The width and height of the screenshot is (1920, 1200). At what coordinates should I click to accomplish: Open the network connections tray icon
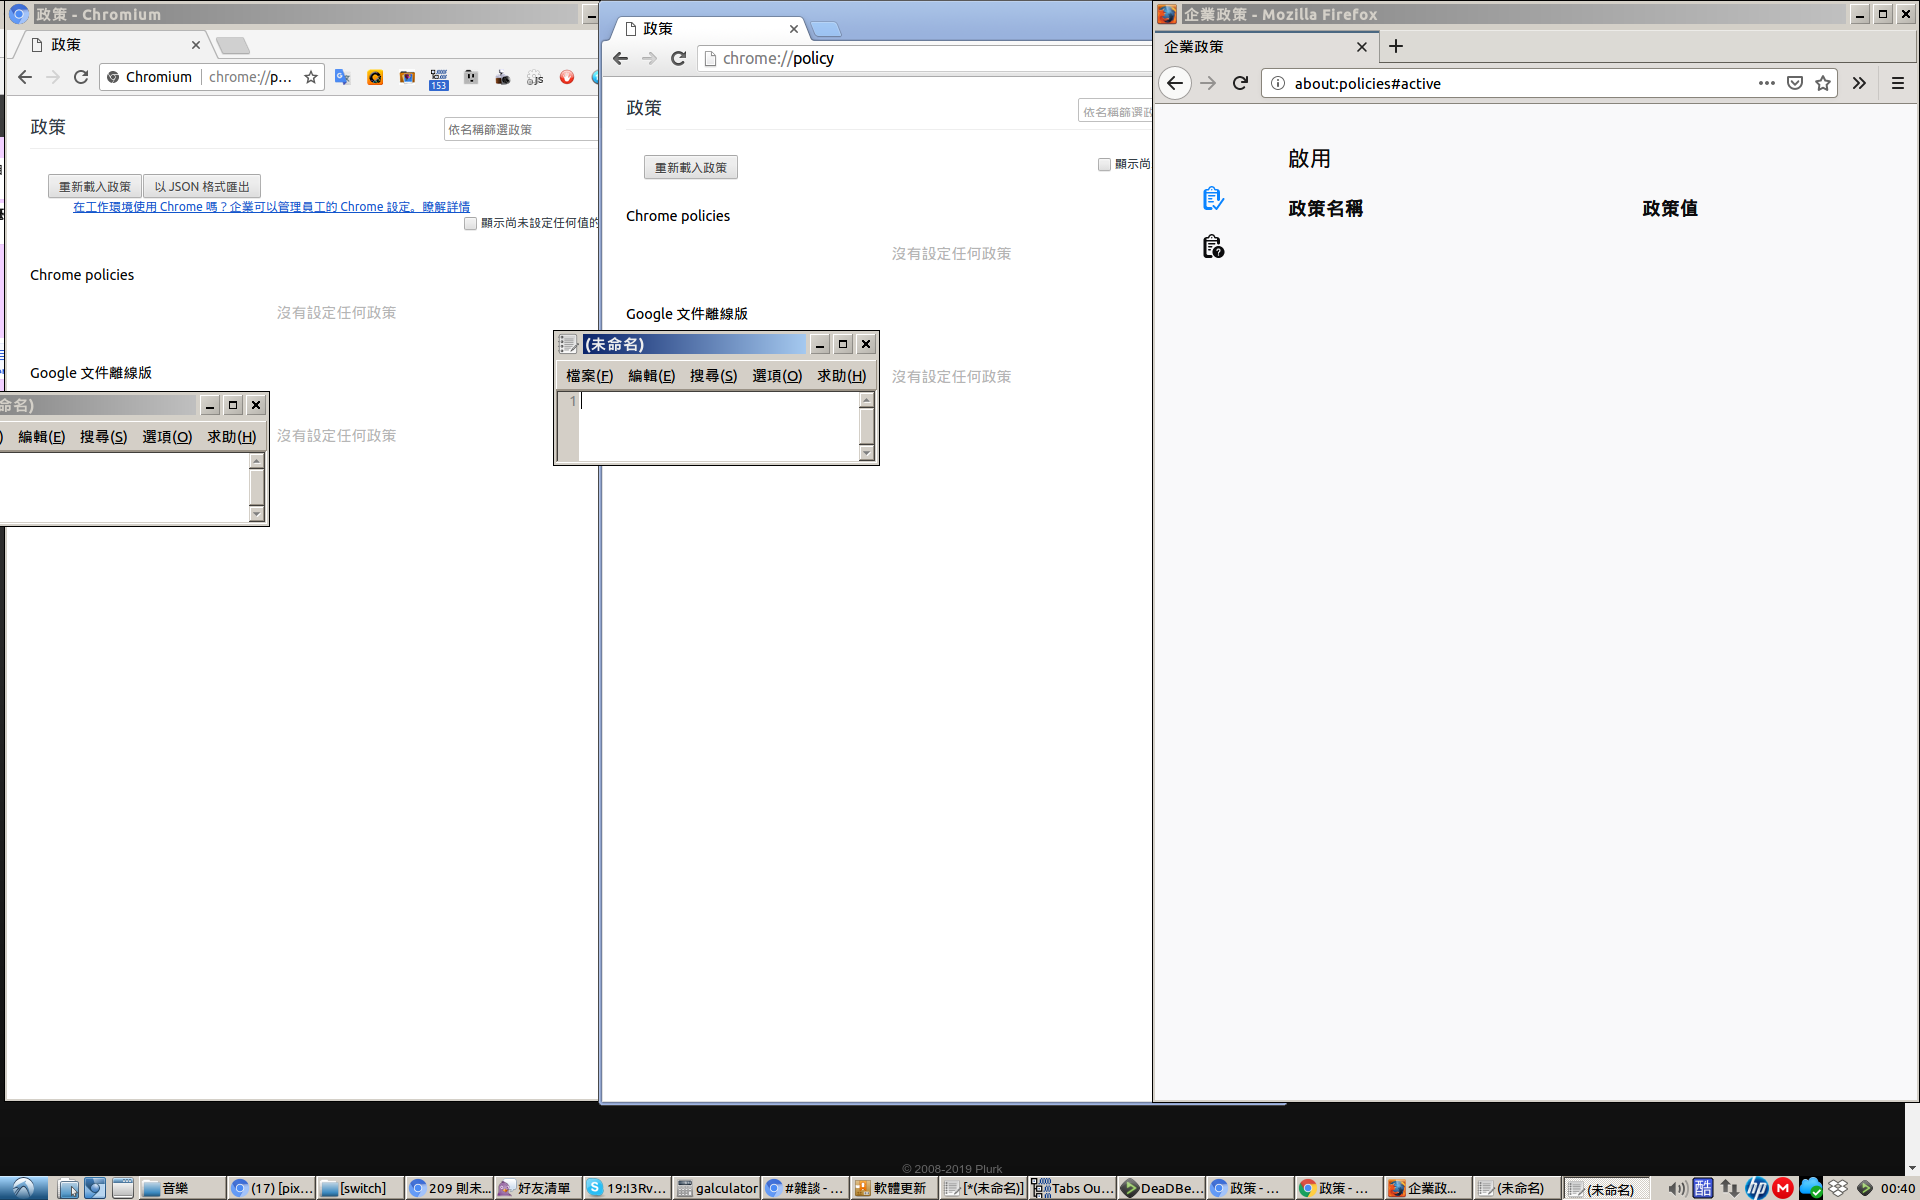[x=1730, y=1188]
